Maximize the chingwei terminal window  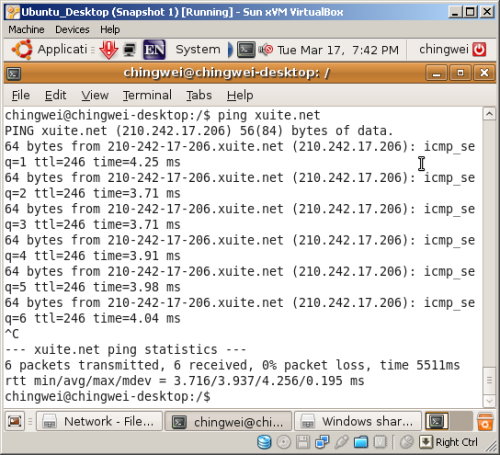pyautogui.click(x=460, y=73)
